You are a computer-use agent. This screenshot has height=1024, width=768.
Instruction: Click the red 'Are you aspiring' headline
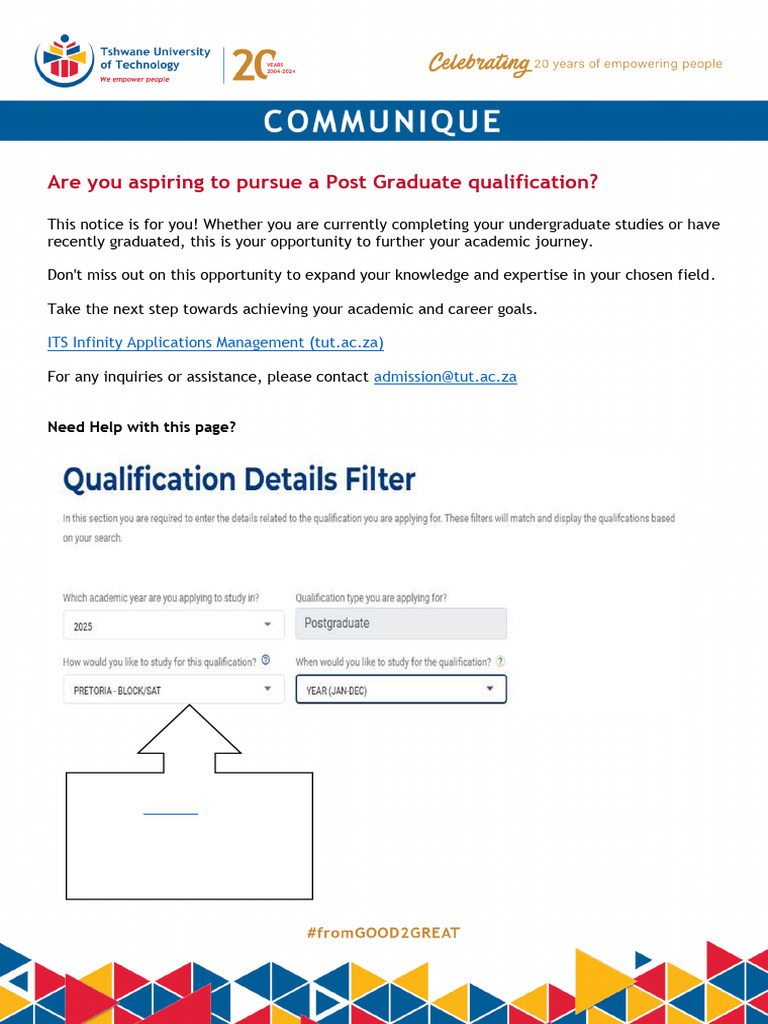(323, 182)
